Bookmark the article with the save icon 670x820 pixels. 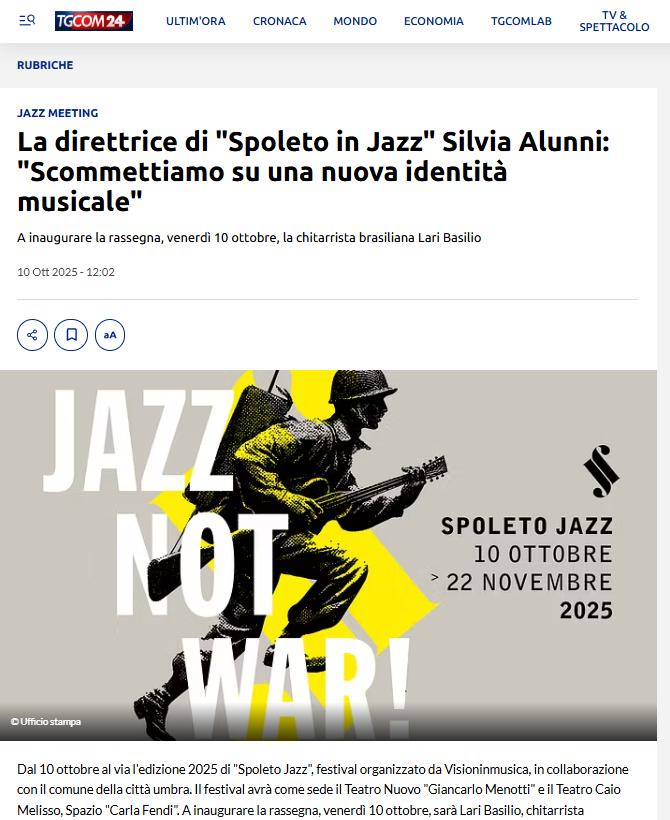71,335
